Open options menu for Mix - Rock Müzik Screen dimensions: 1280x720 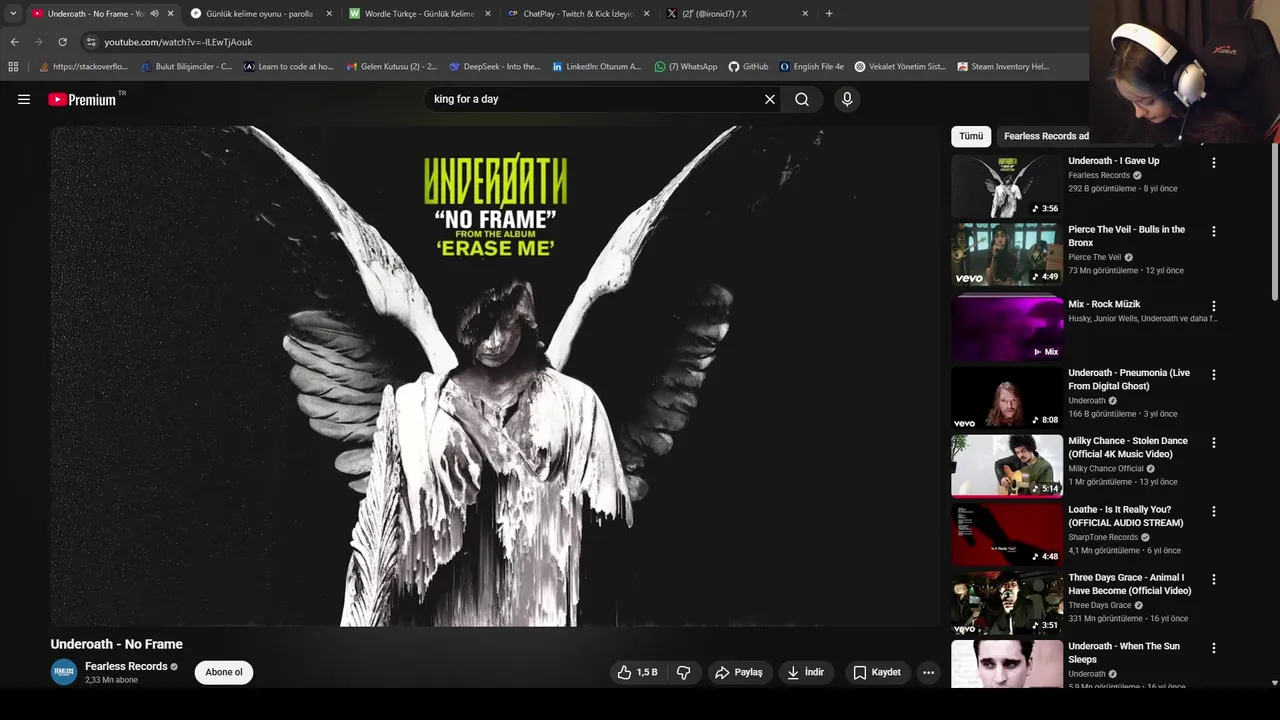(x=1214, y=306)
